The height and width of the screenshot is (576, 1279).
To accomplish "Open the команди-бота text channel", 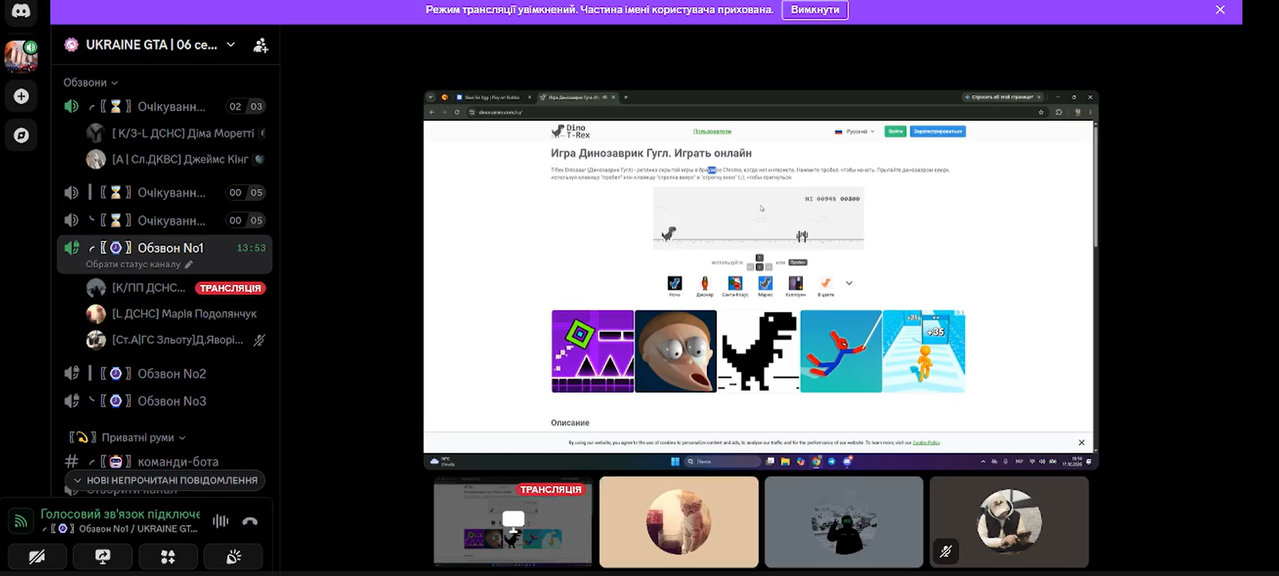I will [164, 462].
